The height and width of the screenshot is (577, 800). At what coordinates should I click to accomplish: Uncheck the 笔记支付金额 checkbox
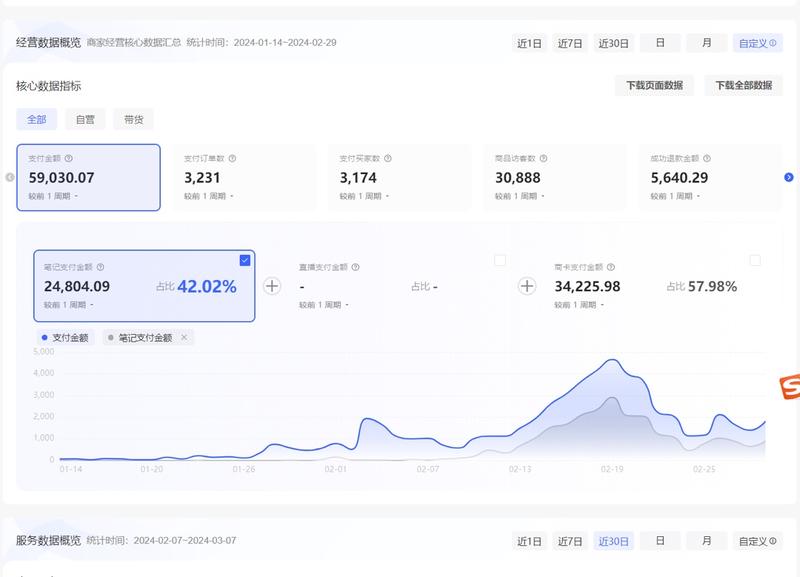pyautogui.click(x=245, y=260)
